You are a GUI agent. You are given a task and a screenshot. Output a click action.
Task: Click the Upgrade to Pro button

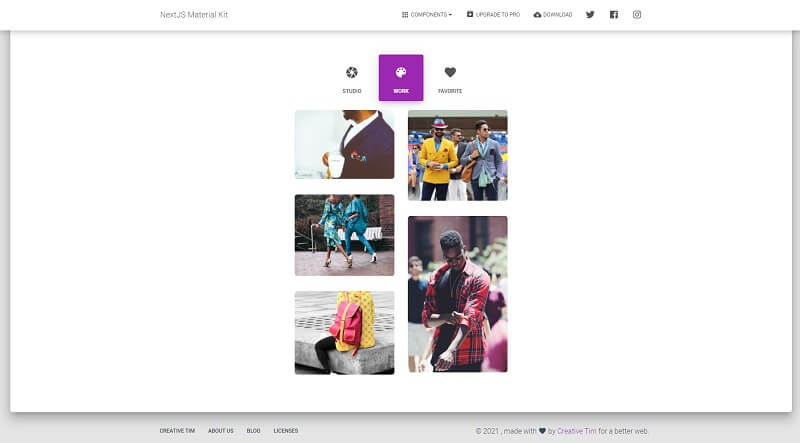(x=493, y=15)
